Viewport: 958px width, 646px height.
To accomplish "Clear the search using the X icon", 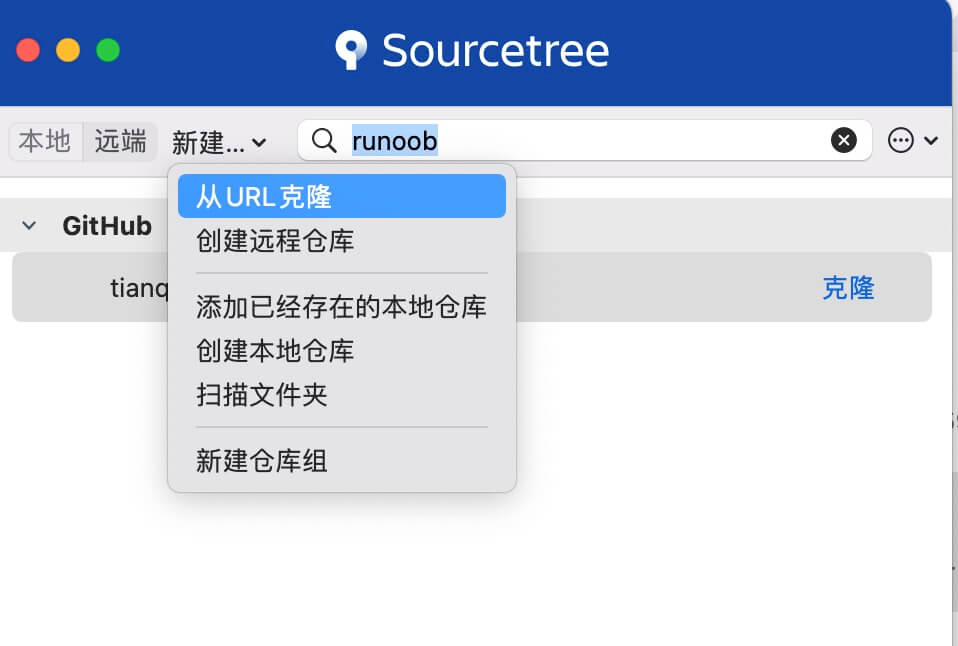I will click(843, 140).
